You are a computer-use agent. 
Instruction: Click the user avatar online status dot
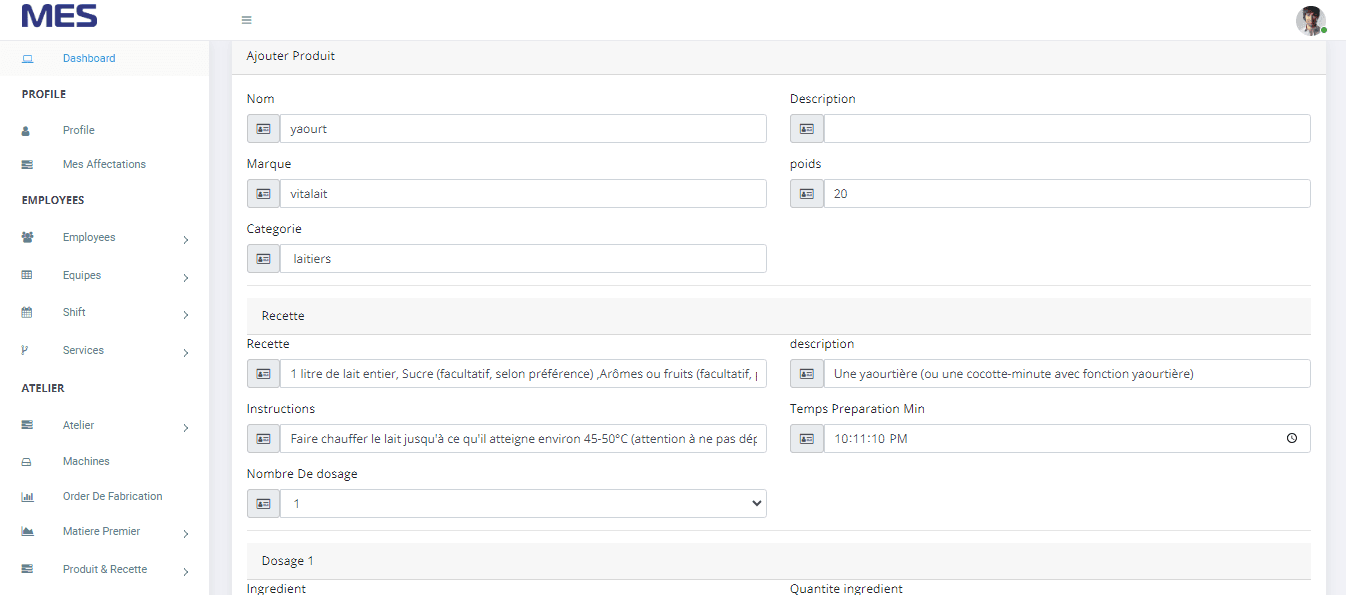(x=1323, y=31)
